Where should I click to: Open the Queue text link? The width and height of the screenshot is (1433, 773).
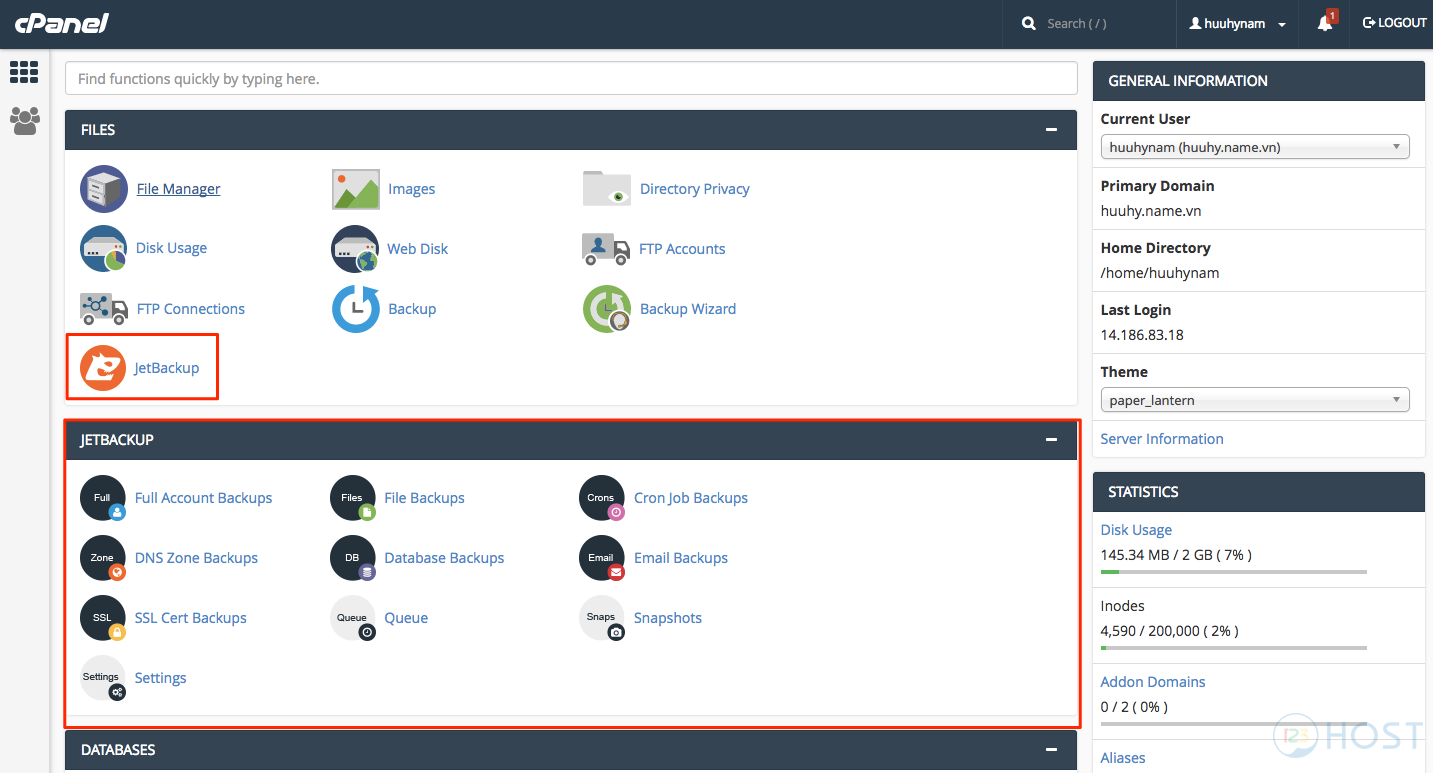(x=406, y=618)
